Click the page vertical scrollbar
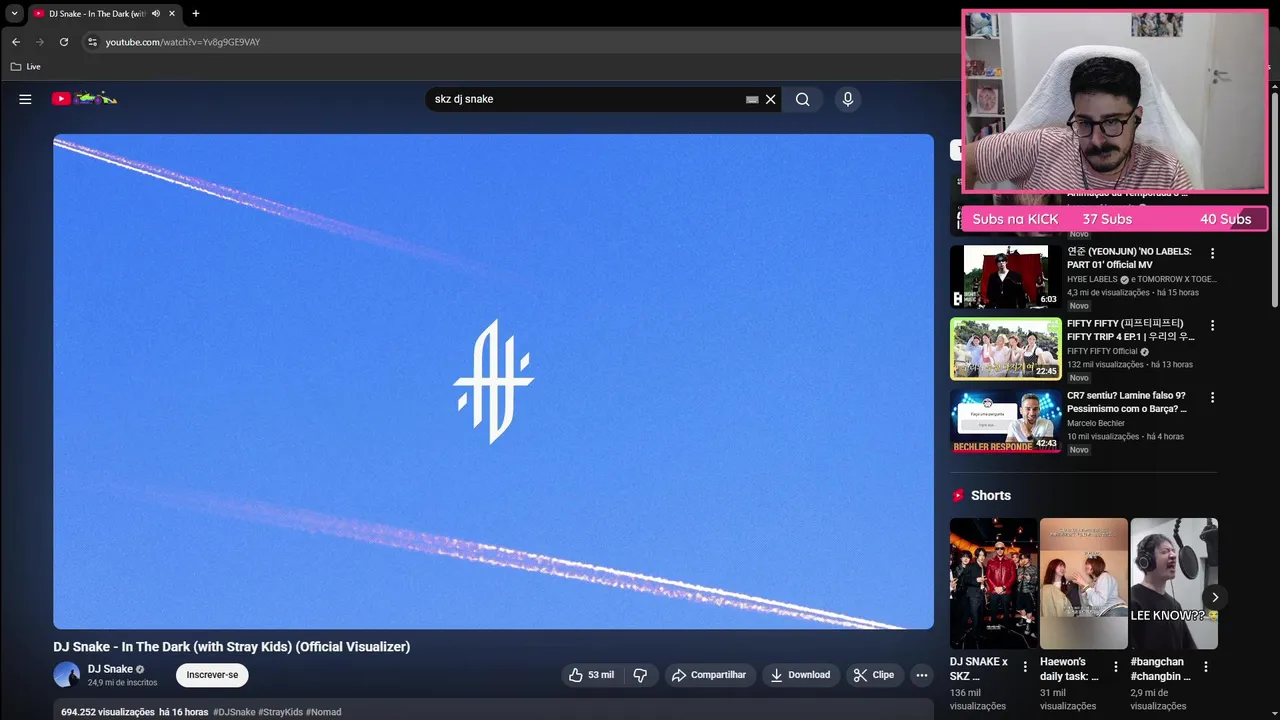The height and width of the screenshot is (720, 1280). click(1275, 200)
